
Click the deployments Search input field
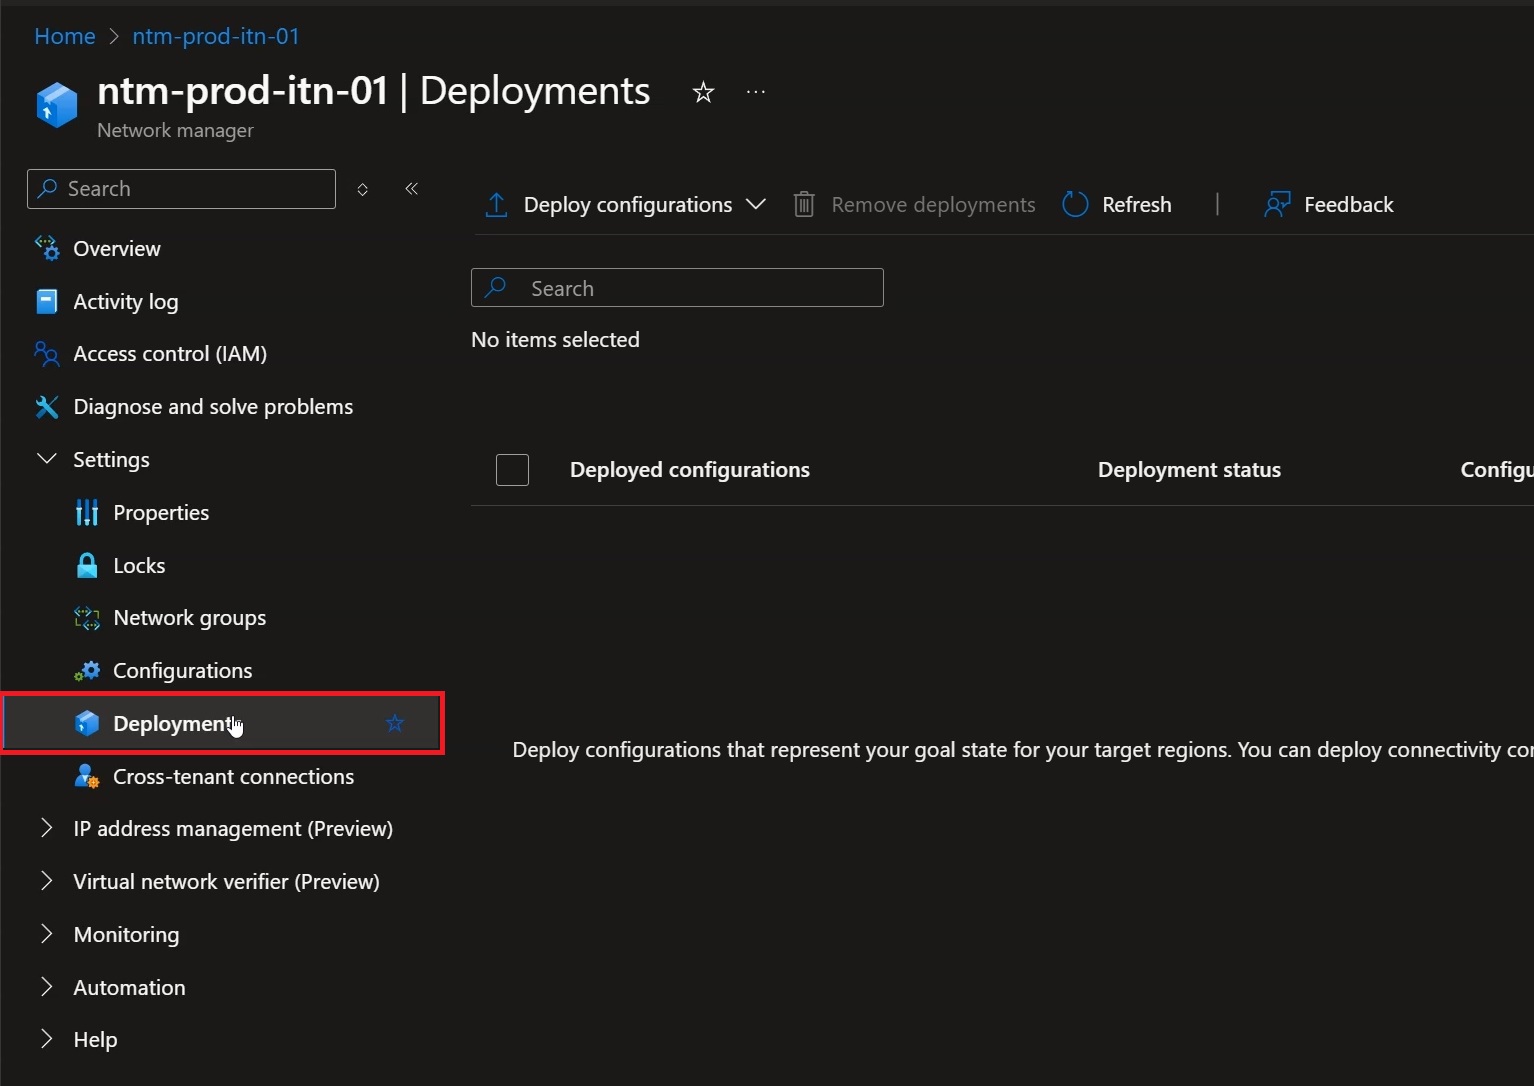[677, 288]
